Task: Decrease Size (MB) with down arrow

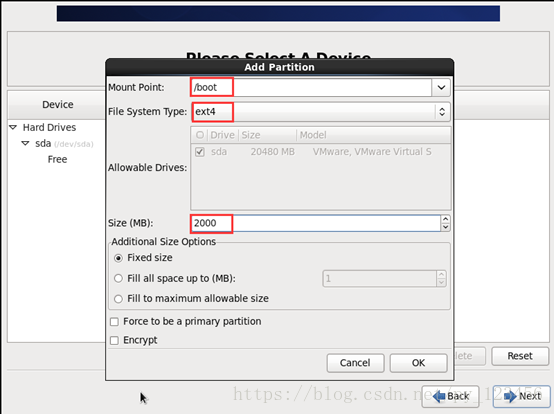Action: (445, 227)
